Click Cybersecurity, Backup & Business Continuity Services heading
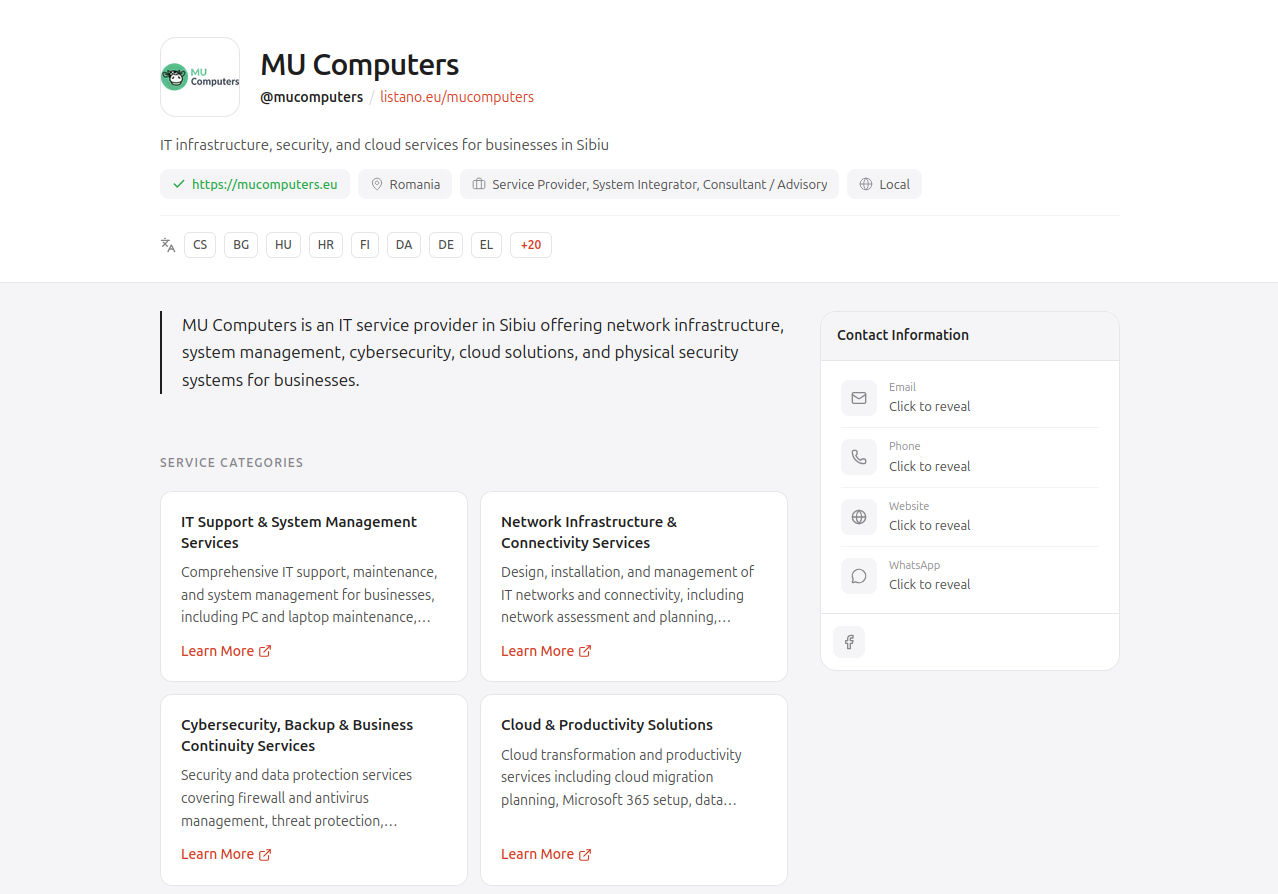Screen dimensions: 1278x894 (x=297, y=735)
